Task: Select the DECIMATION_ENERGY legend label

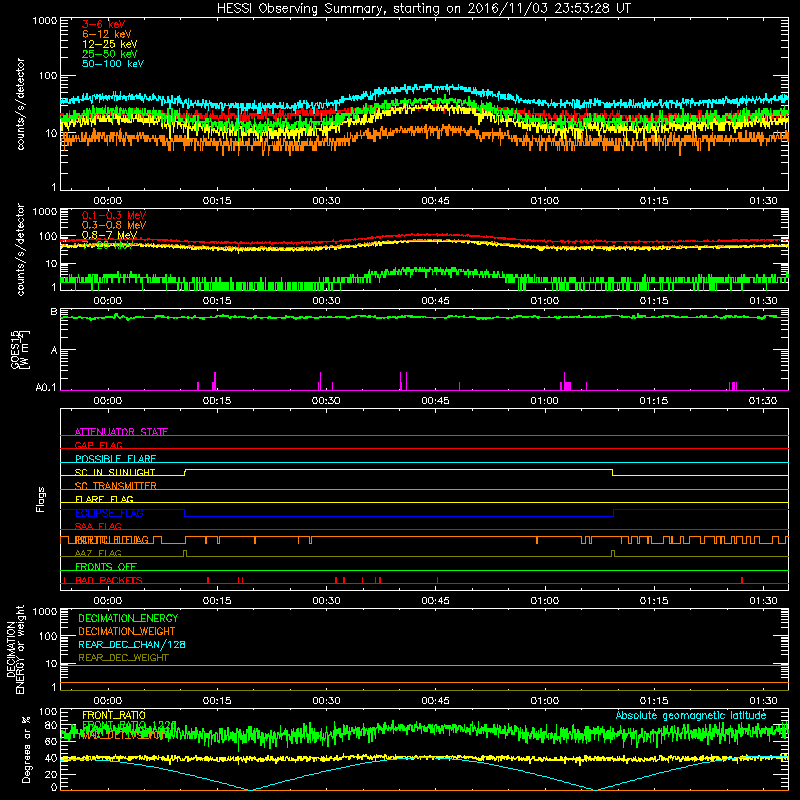Action: point(128,618)
